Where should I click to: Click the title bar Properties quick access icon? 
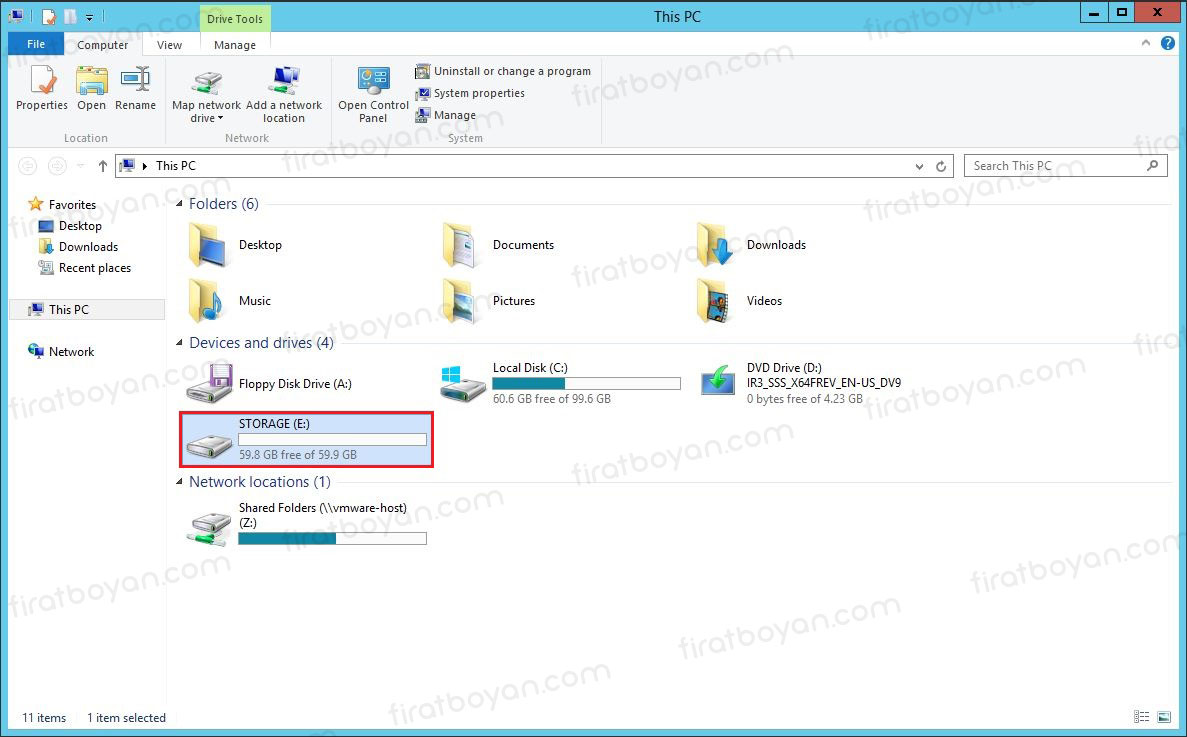click(x=48, y=16)
